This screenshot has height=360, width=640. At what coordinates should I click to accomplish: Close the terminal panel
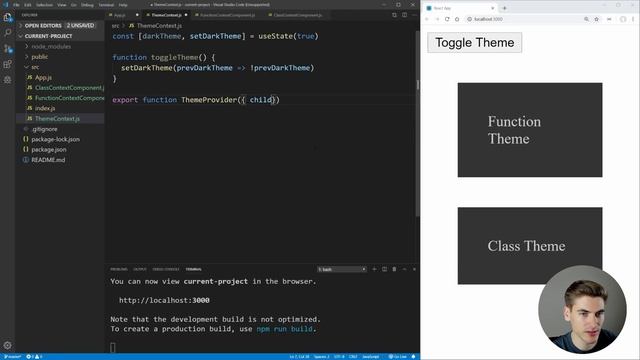(414, 269)
